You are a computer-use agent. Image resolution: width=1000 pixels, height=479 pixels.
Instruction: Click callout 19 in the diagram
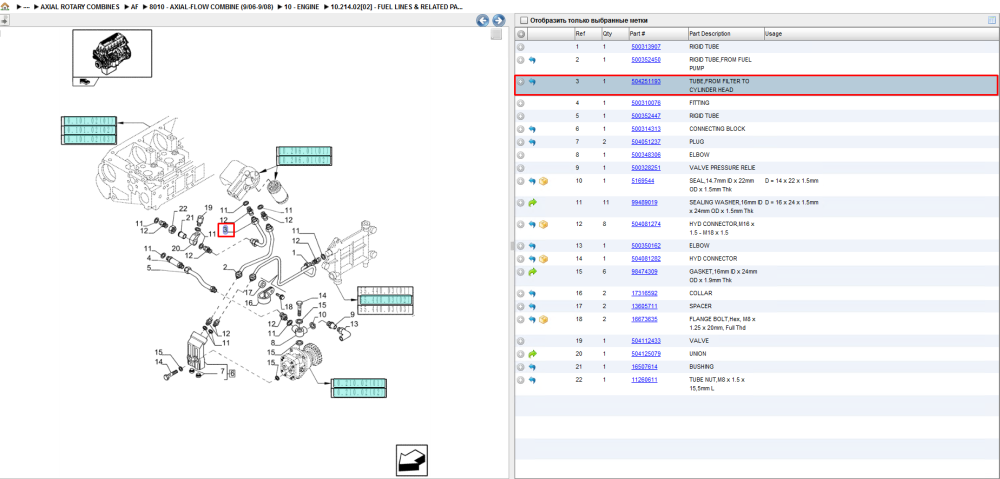(x=208, y=208)
